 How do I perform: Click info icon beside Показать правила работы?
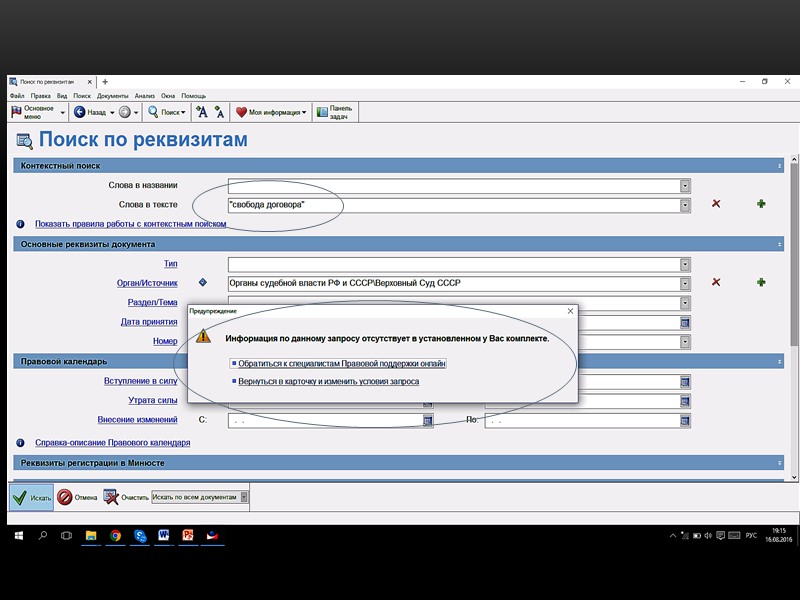(x=20, y=224)
